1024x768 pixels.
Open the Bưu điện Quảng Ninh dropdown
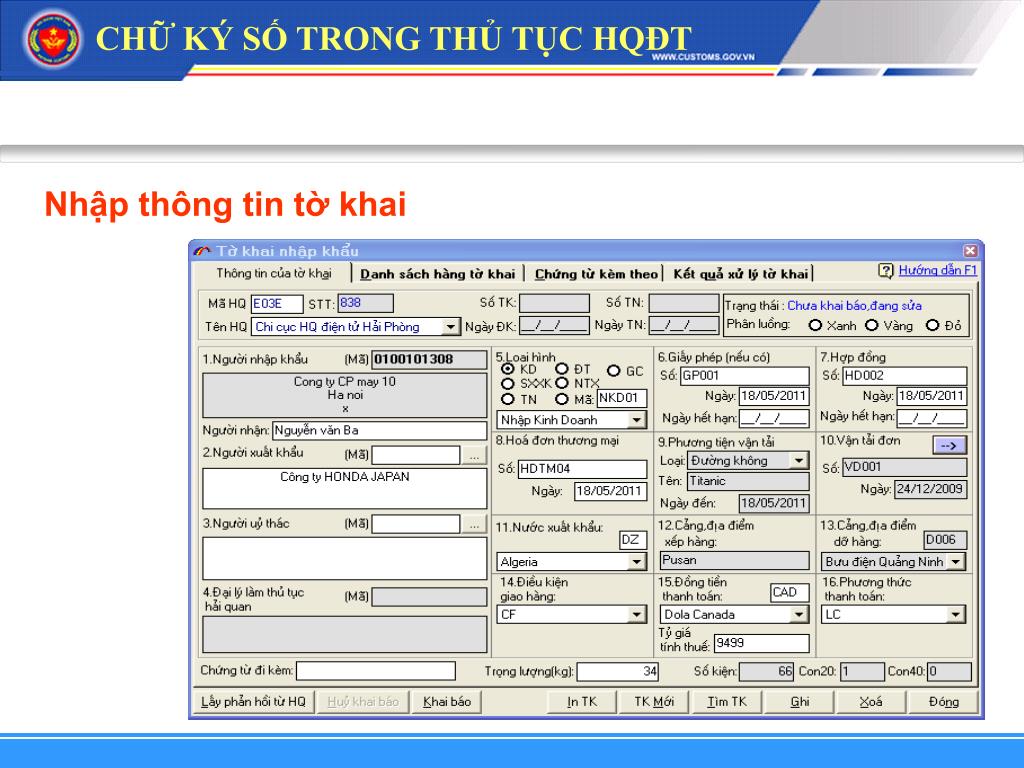coord(957,562)
